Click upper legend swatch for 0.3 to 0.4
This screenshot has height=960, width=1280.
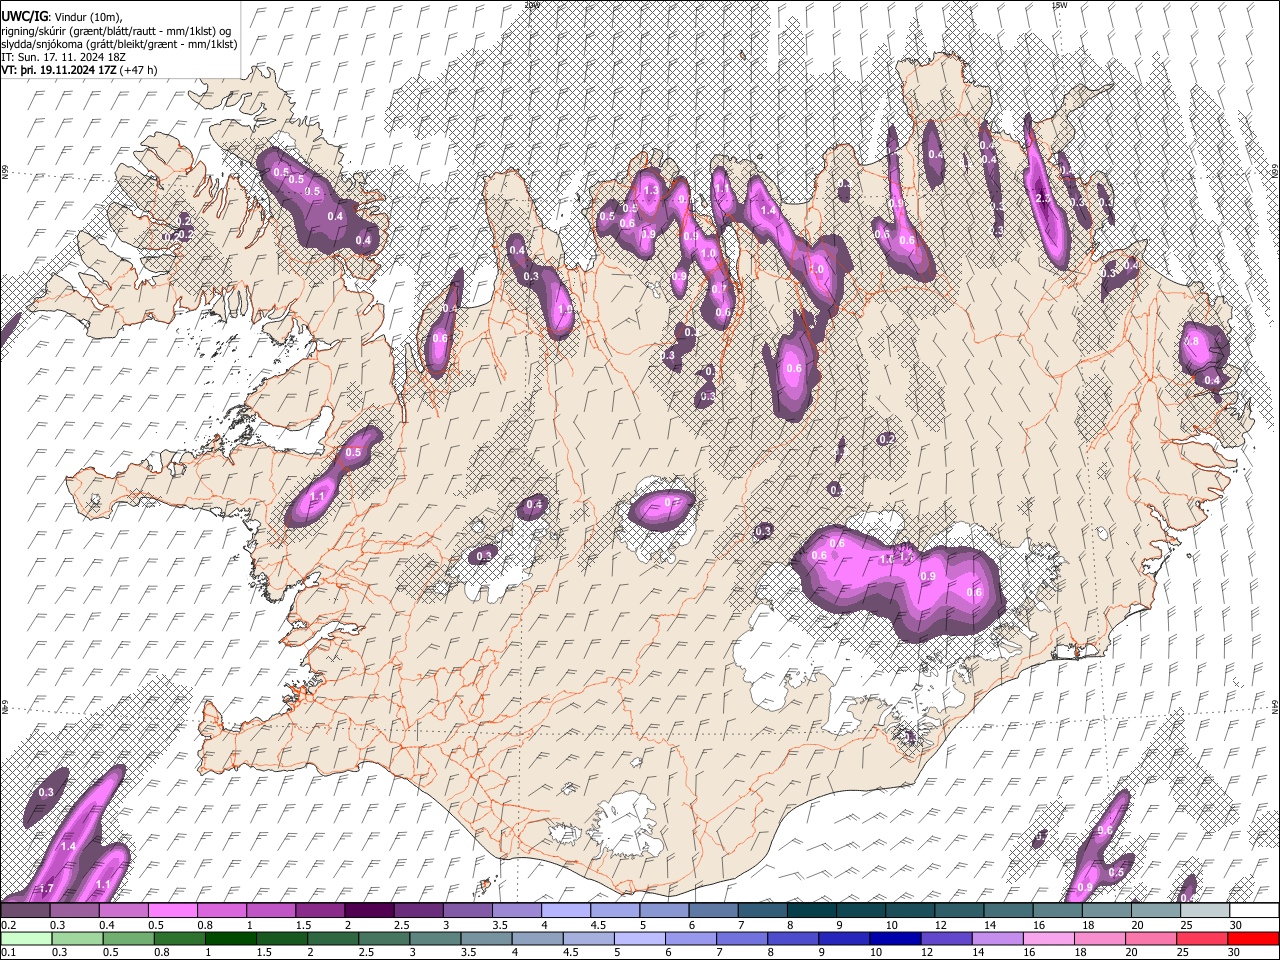[x=74, y=911]
